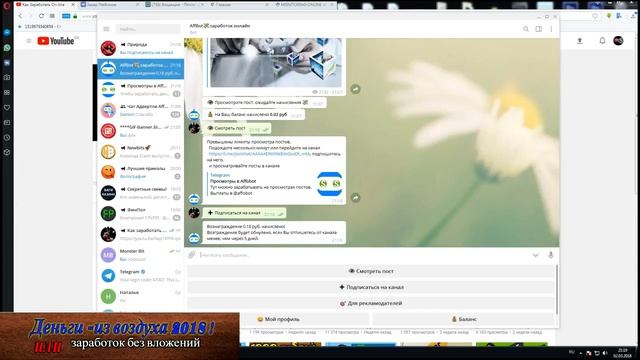The height and width of the screenshot is (360, 640).
Task: Click the Opera sidebar snapshot camera icon
Action: coord(7,78)
